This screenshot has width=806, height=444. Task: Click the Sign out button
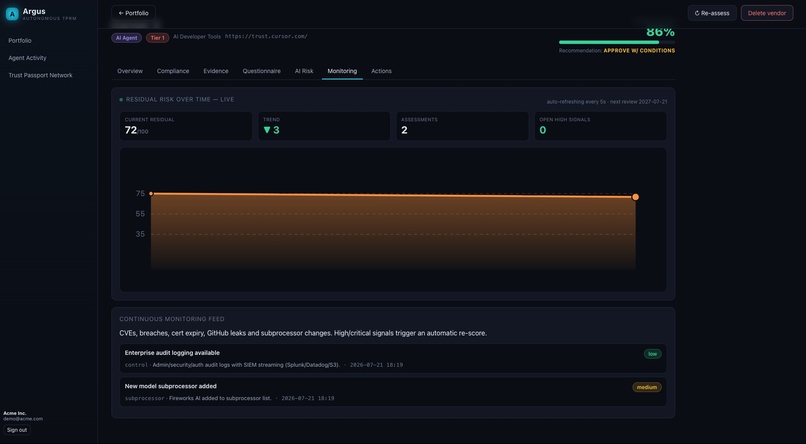(x=17, y=430)
